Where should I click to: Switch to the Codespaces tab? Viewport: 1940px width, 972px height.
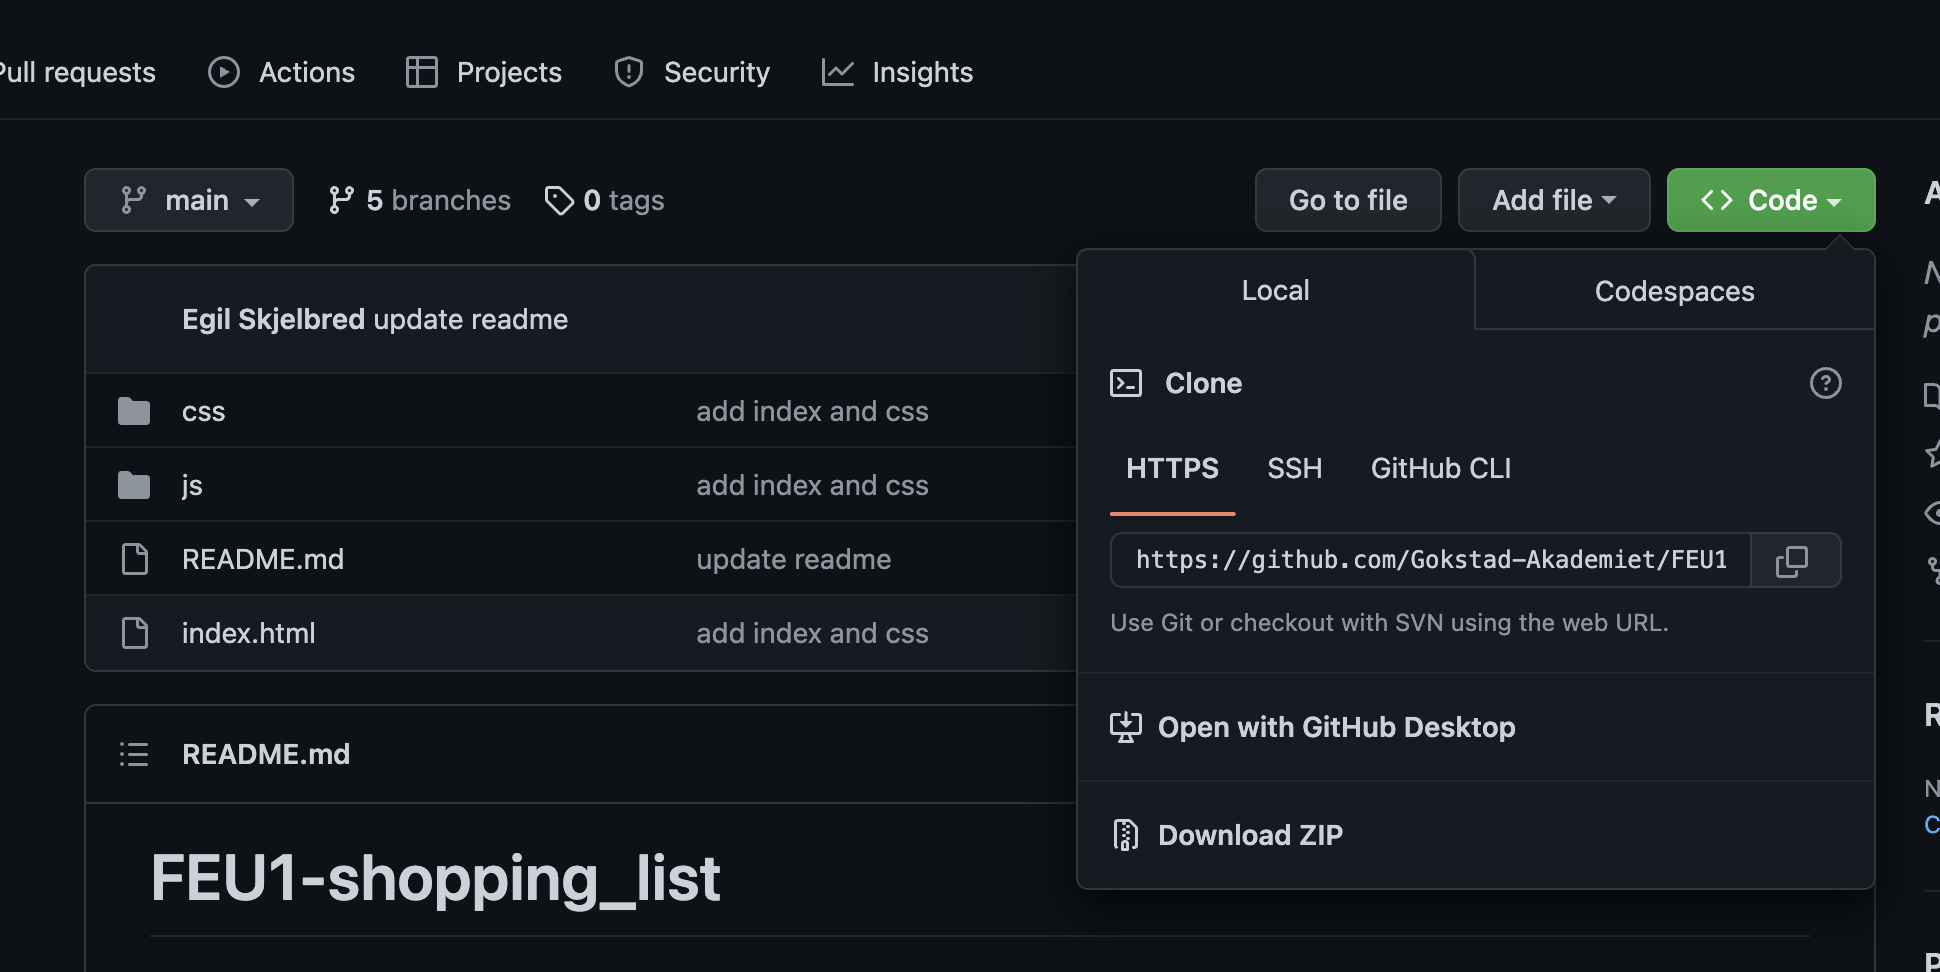point(1674,291)
